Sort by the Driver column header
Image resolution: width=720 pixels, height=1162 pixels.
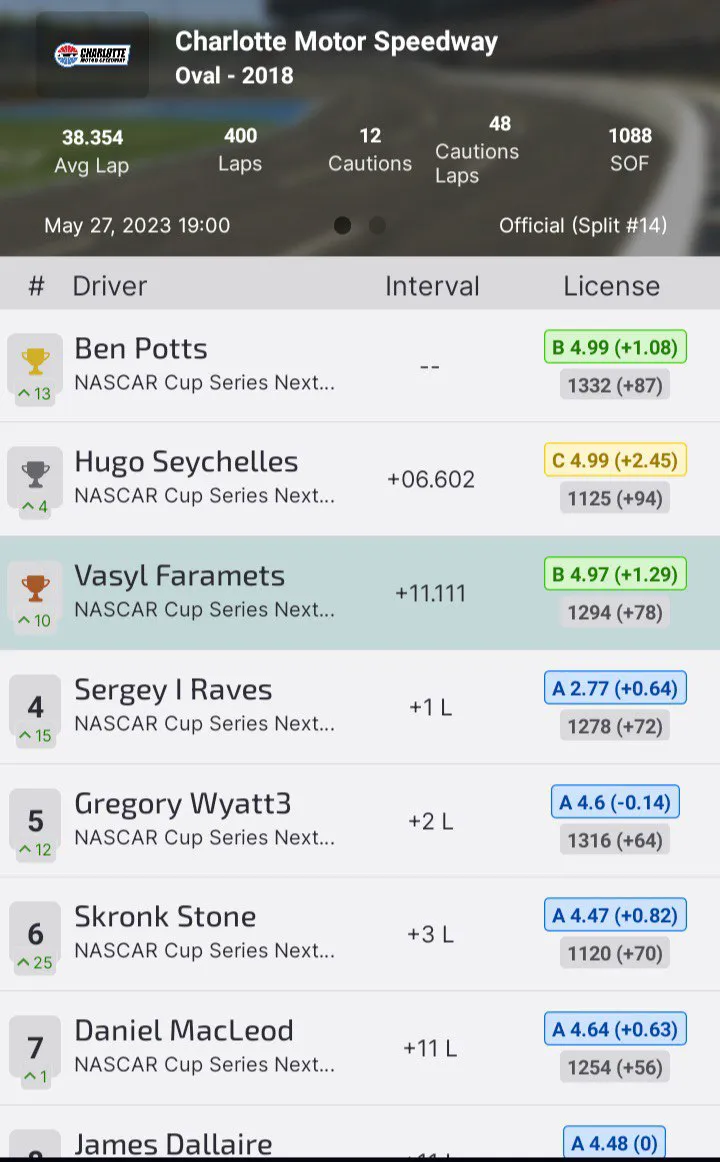pos(109,286)
